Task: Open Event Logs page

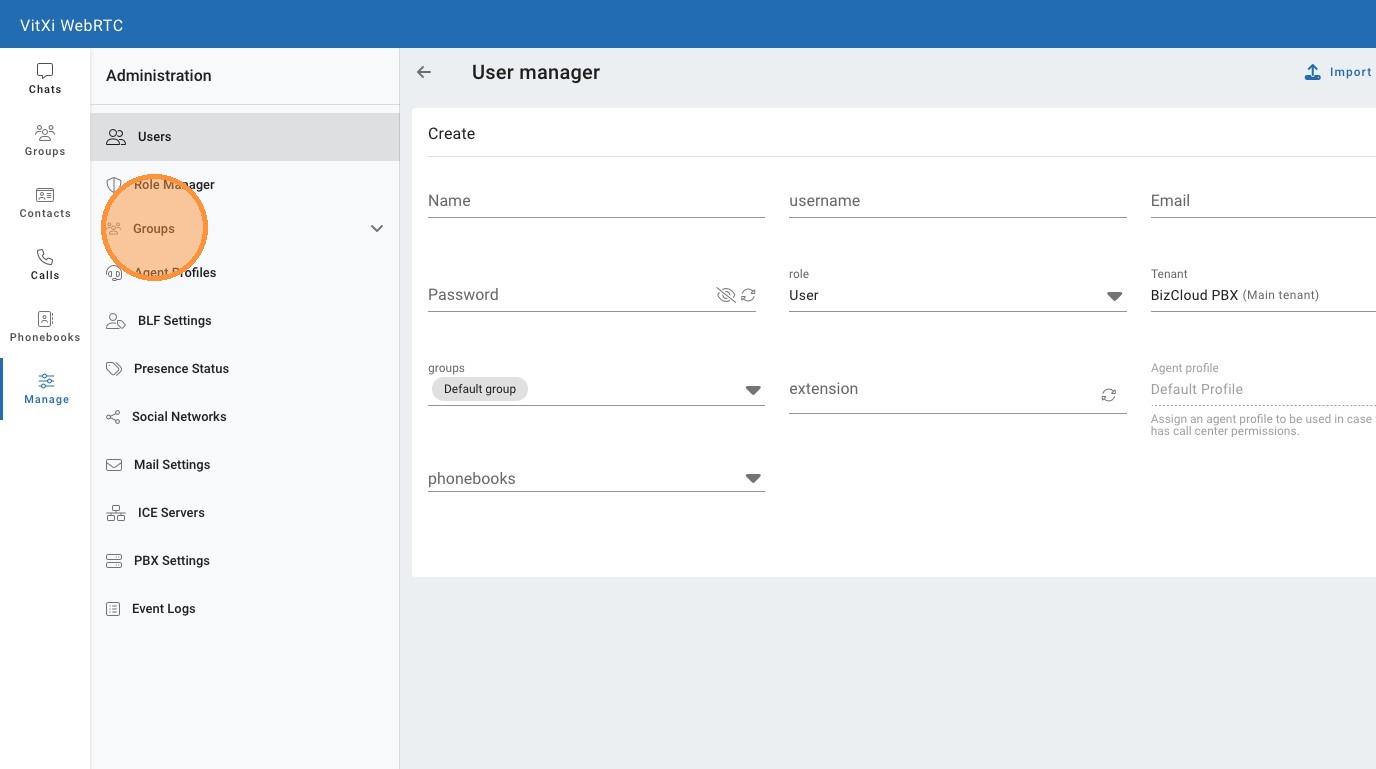Action: coord(163,609)
